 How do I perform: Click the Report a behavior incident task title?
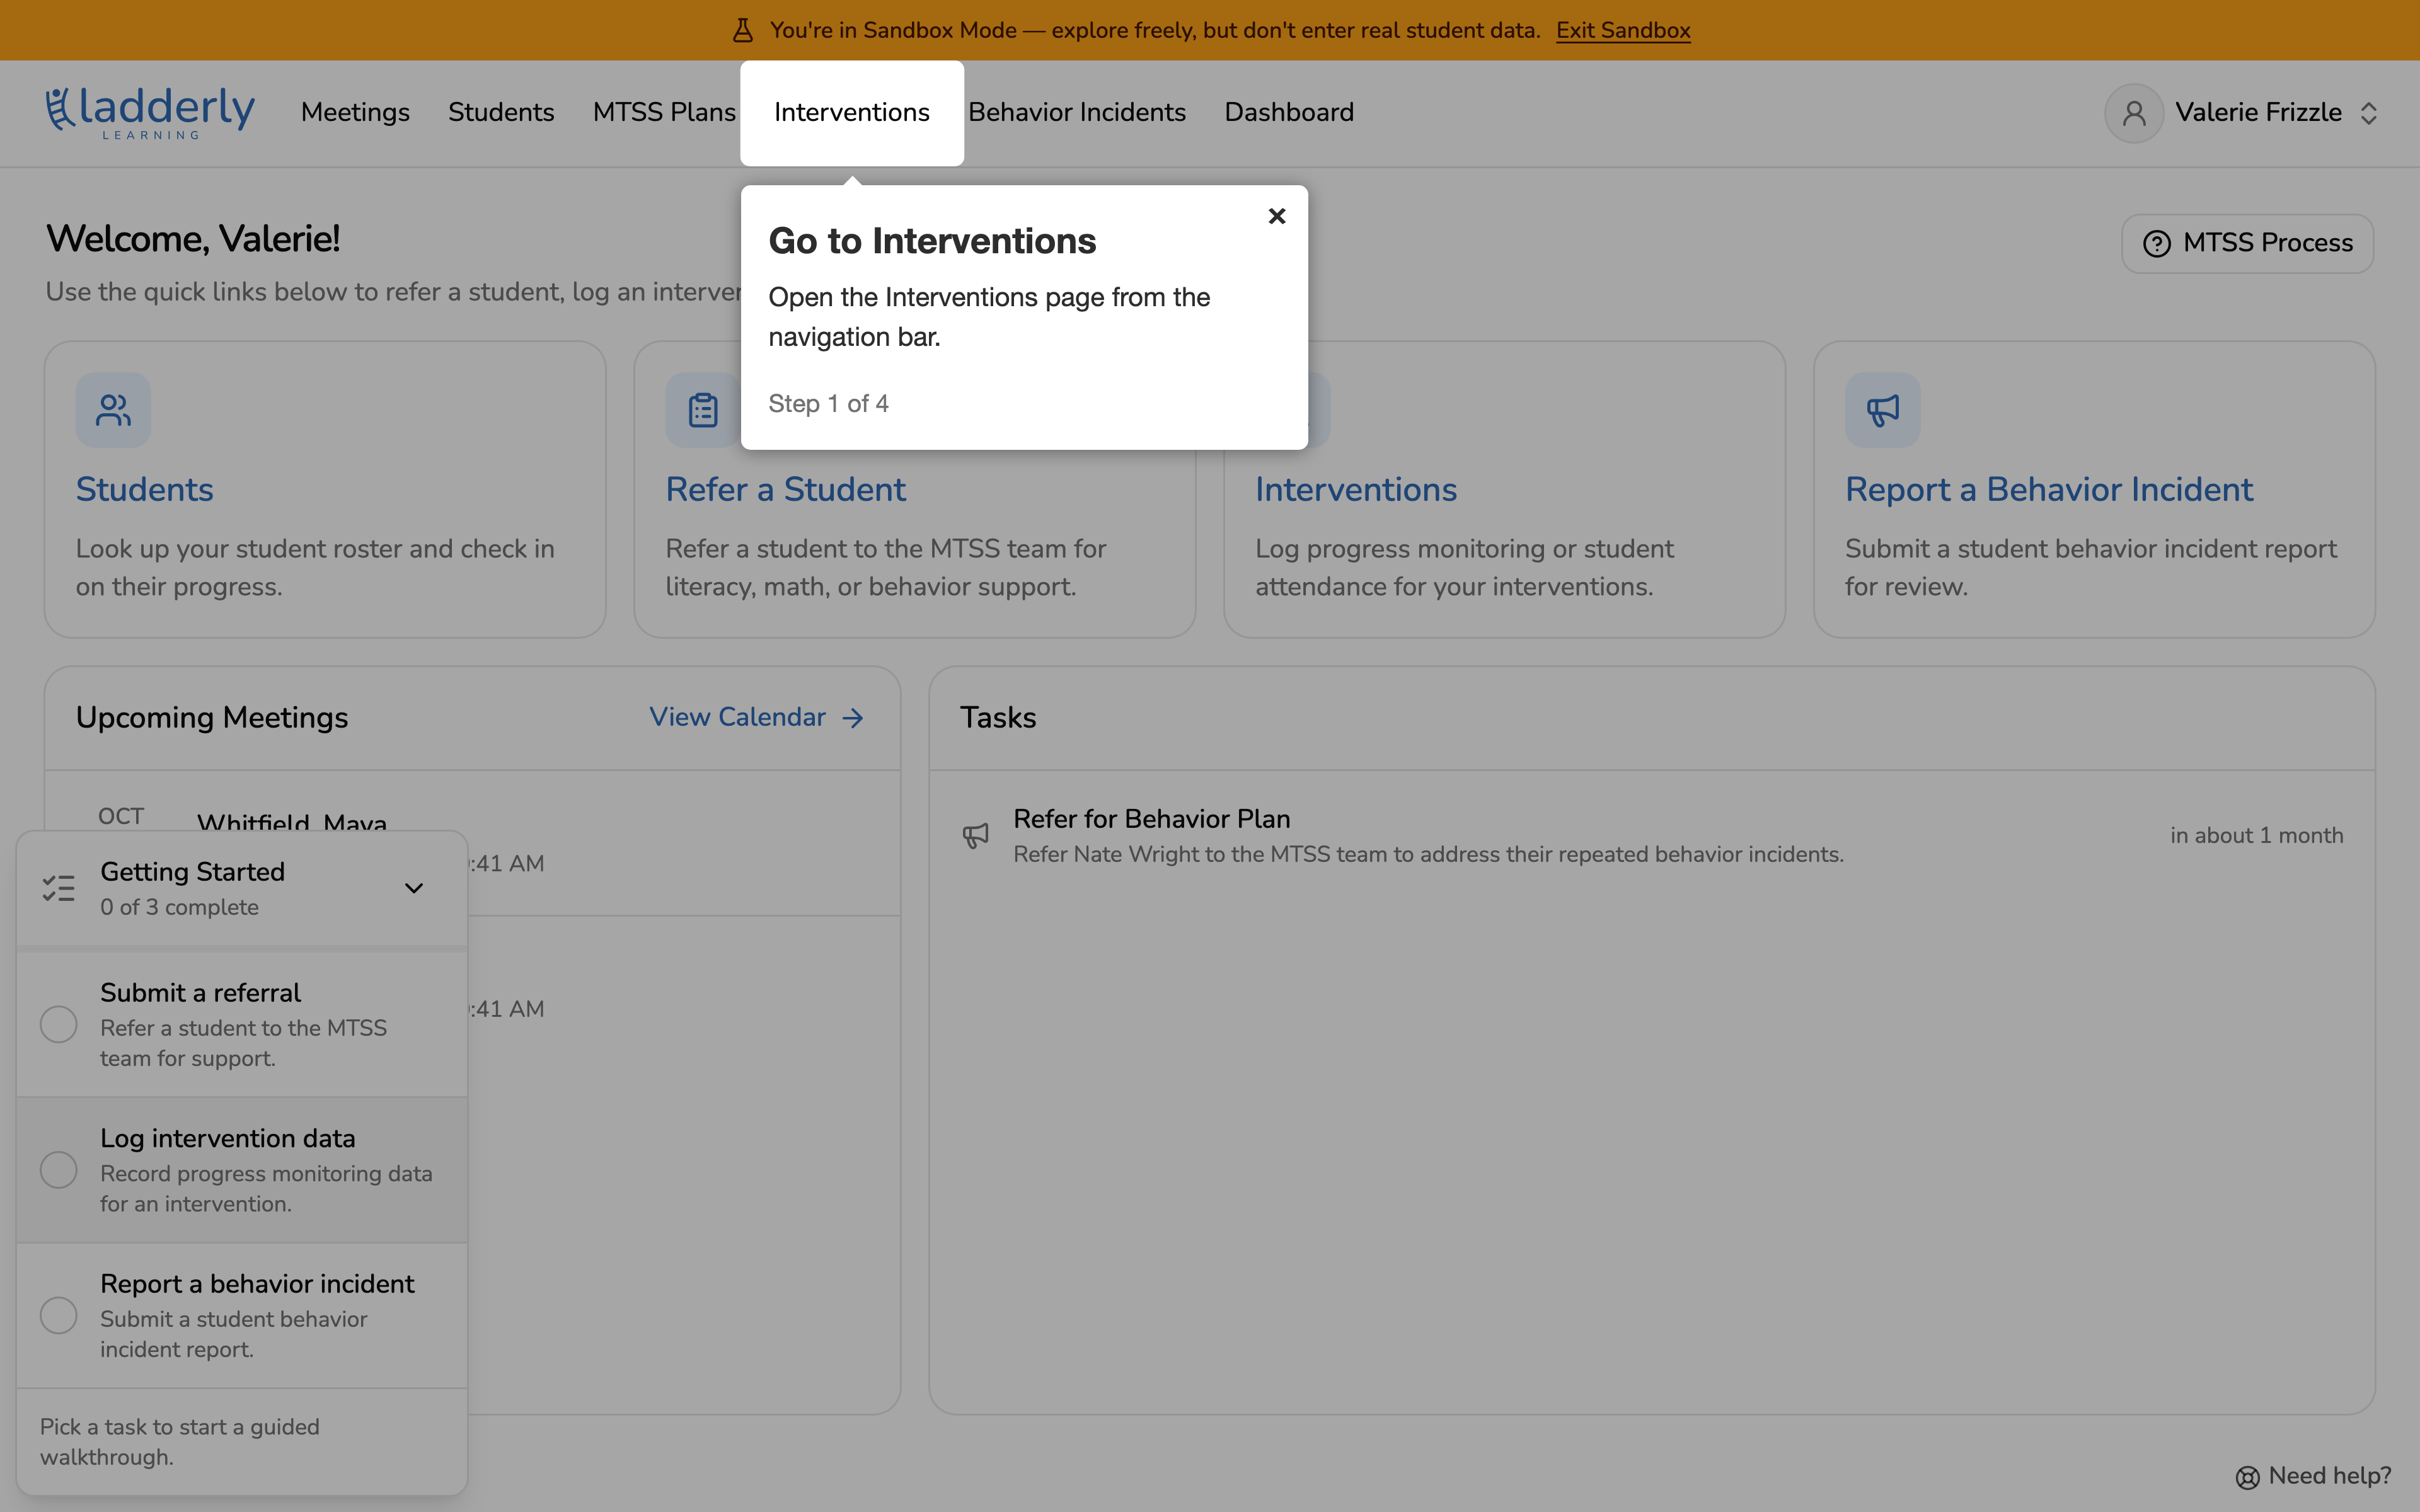[x=257, y=1284]
